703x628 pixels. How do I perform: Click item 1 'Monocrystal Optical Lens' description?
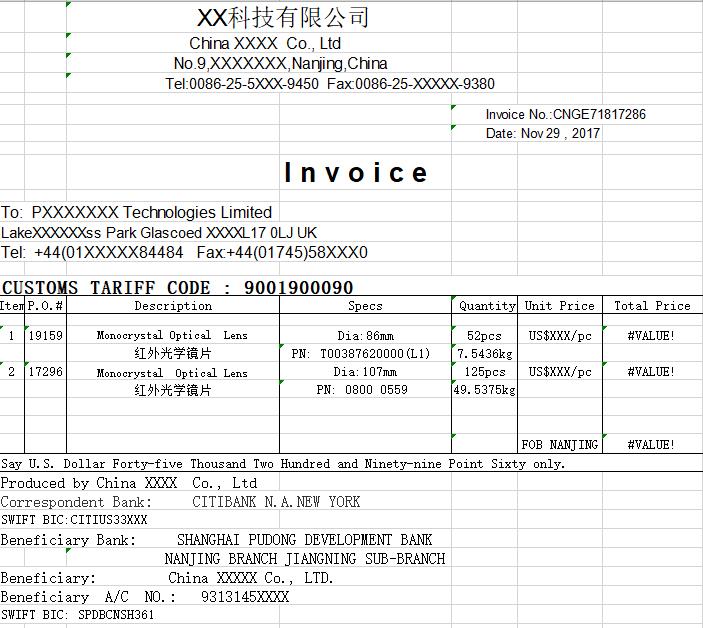(x=172, y=335)
